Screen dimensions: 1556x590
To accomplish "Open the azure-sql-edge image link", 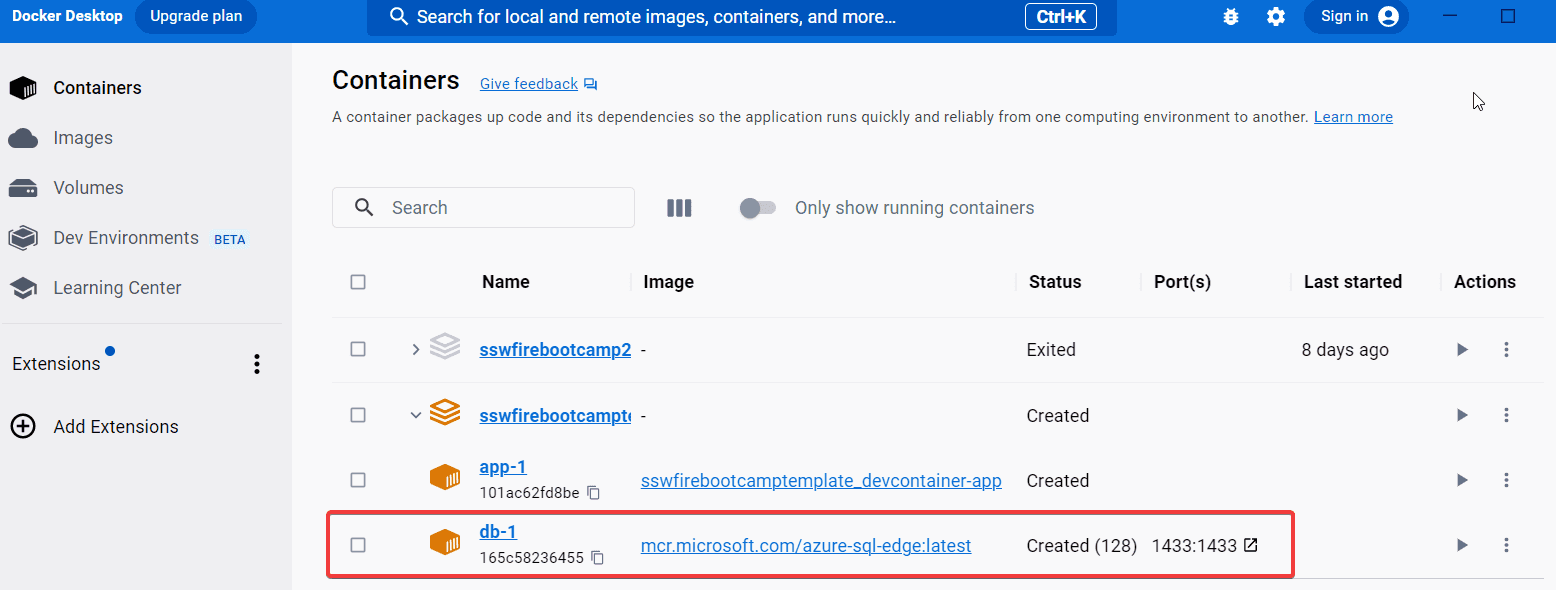I will 805,545.
